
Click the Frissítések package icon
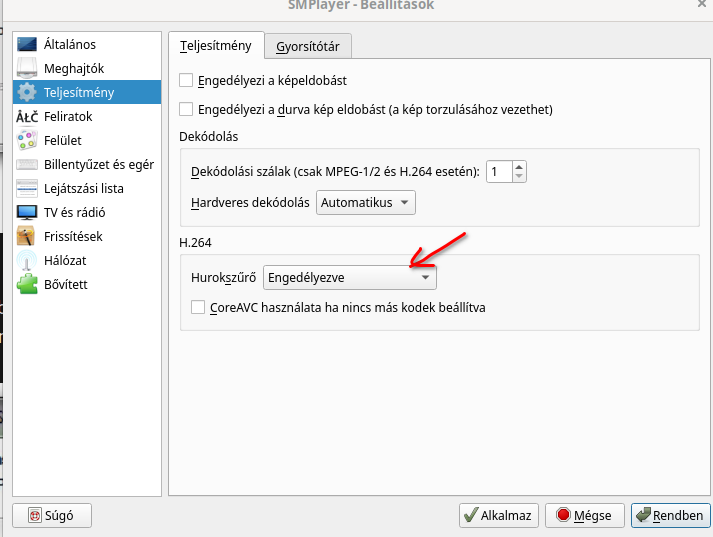point(27,236)
